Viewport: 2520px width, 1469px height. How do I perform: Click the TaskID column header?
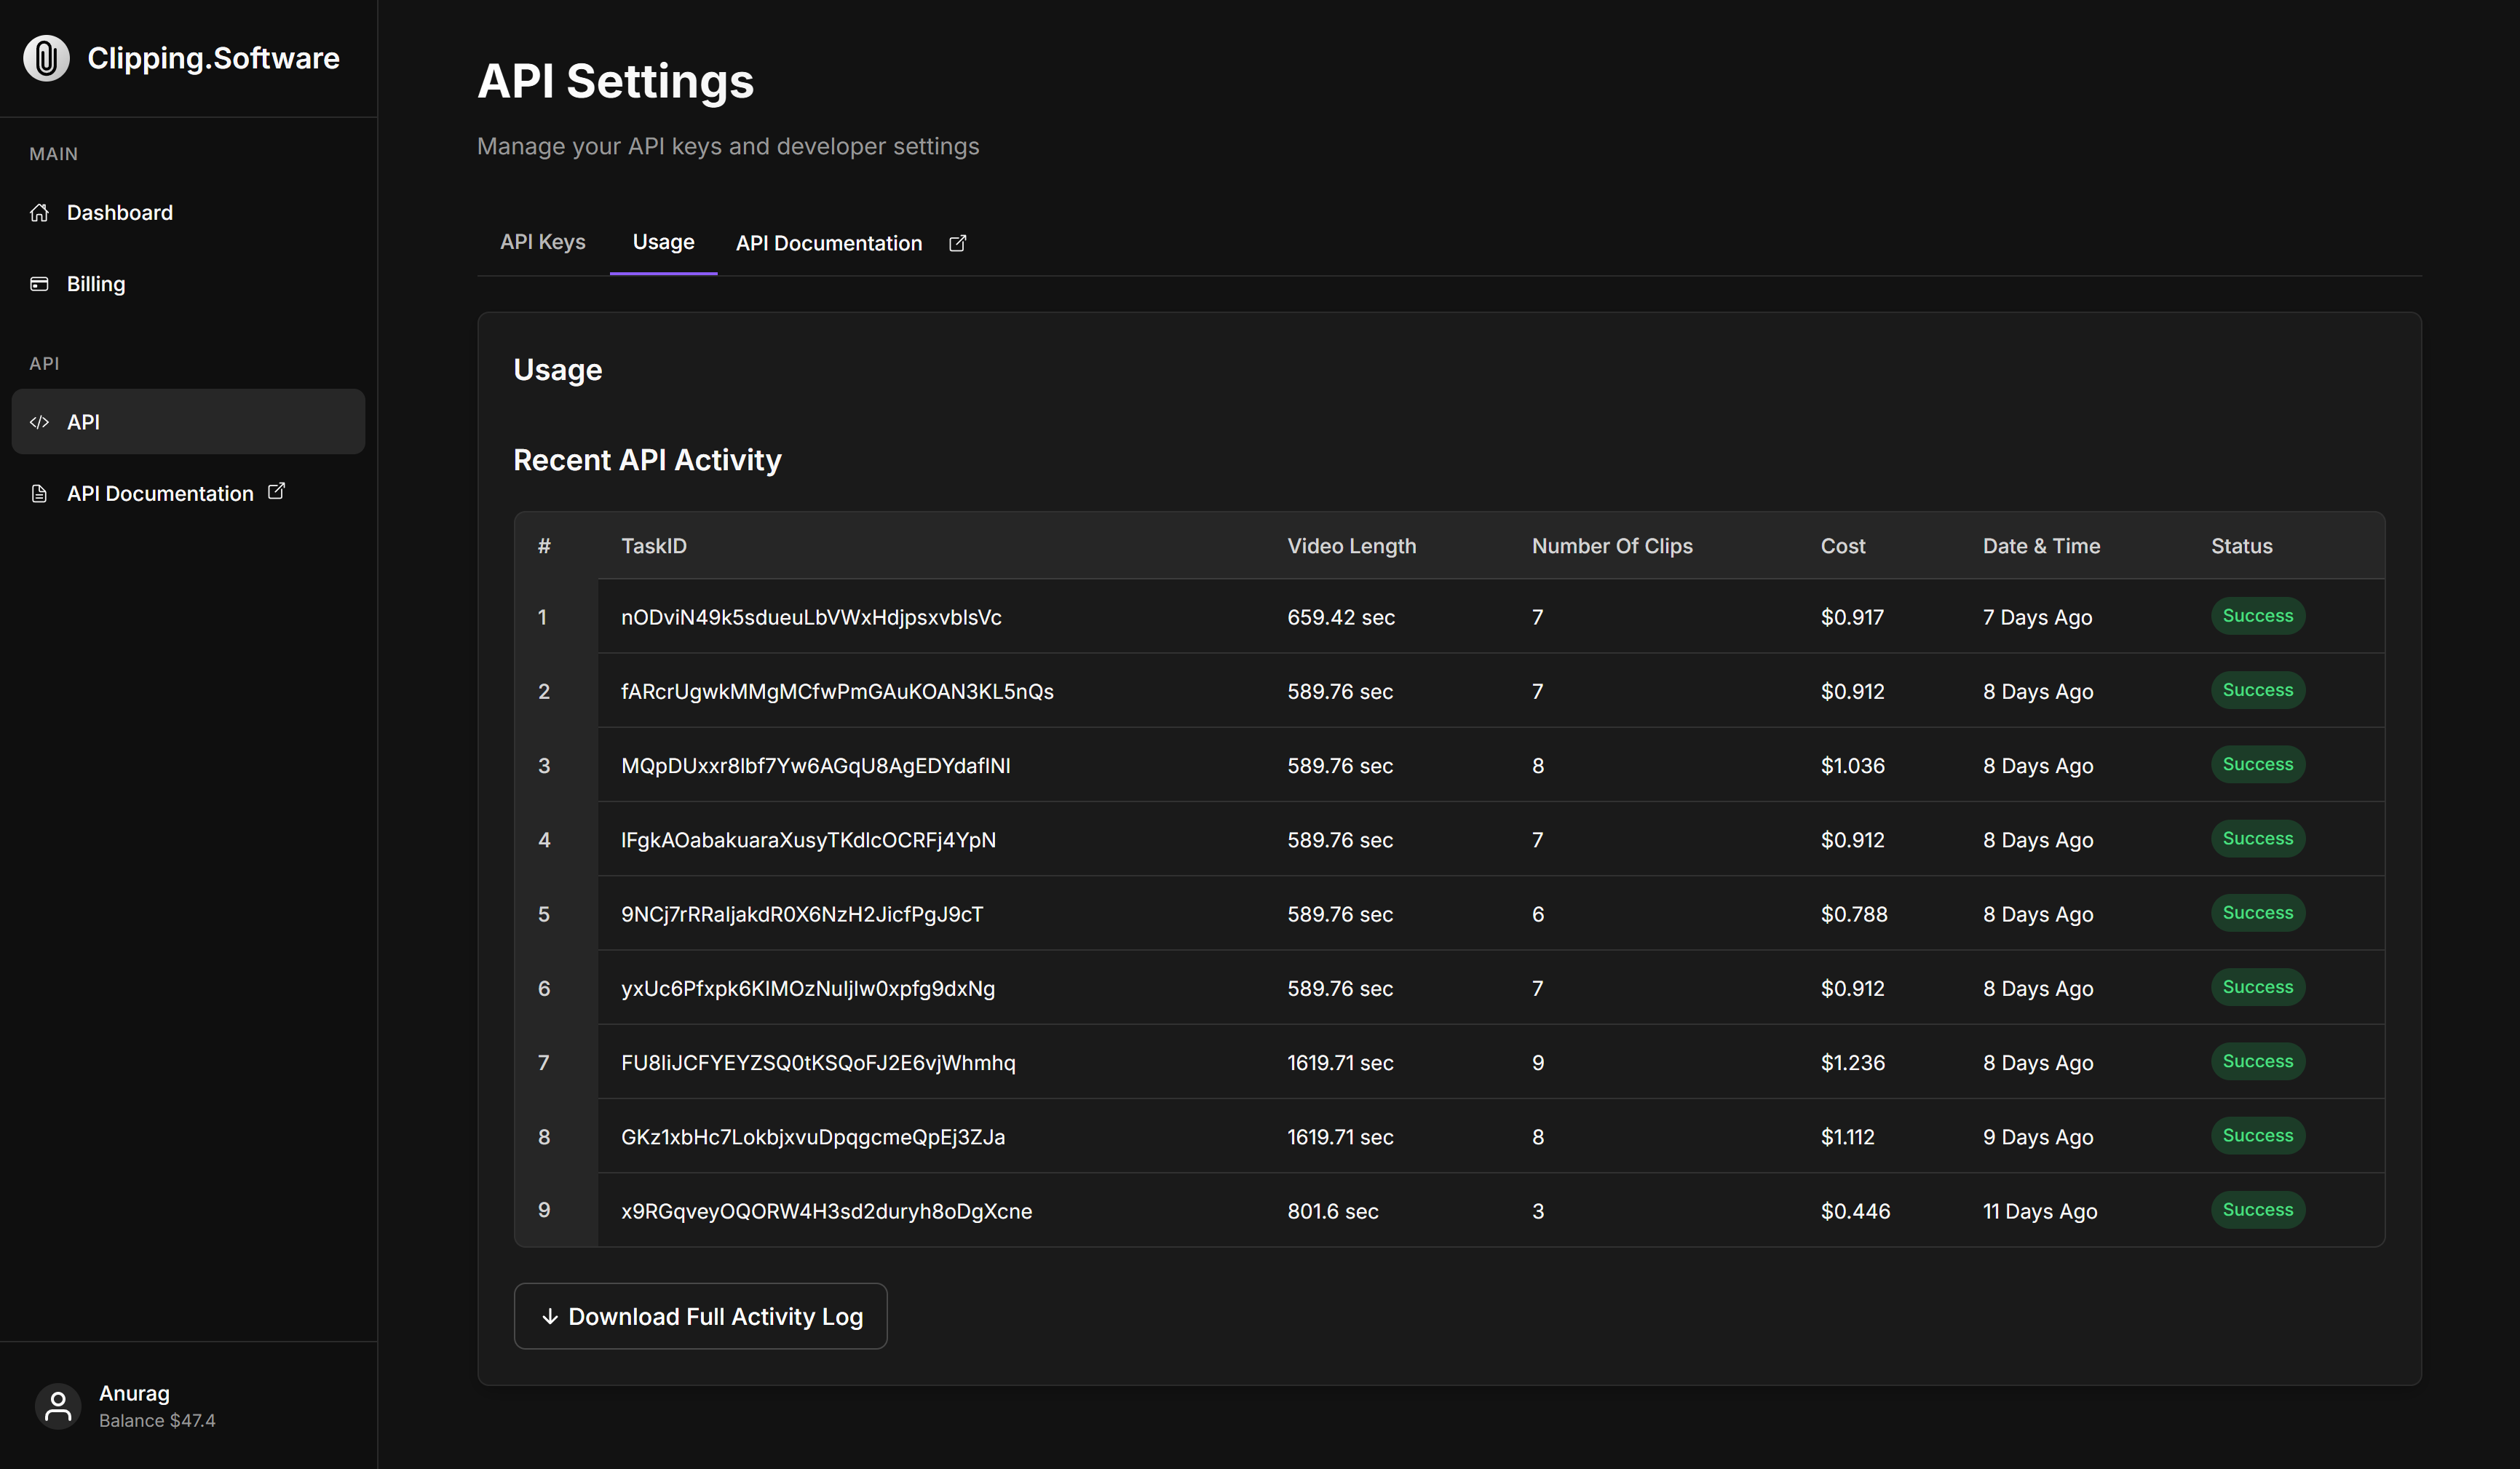pos(654,546)
